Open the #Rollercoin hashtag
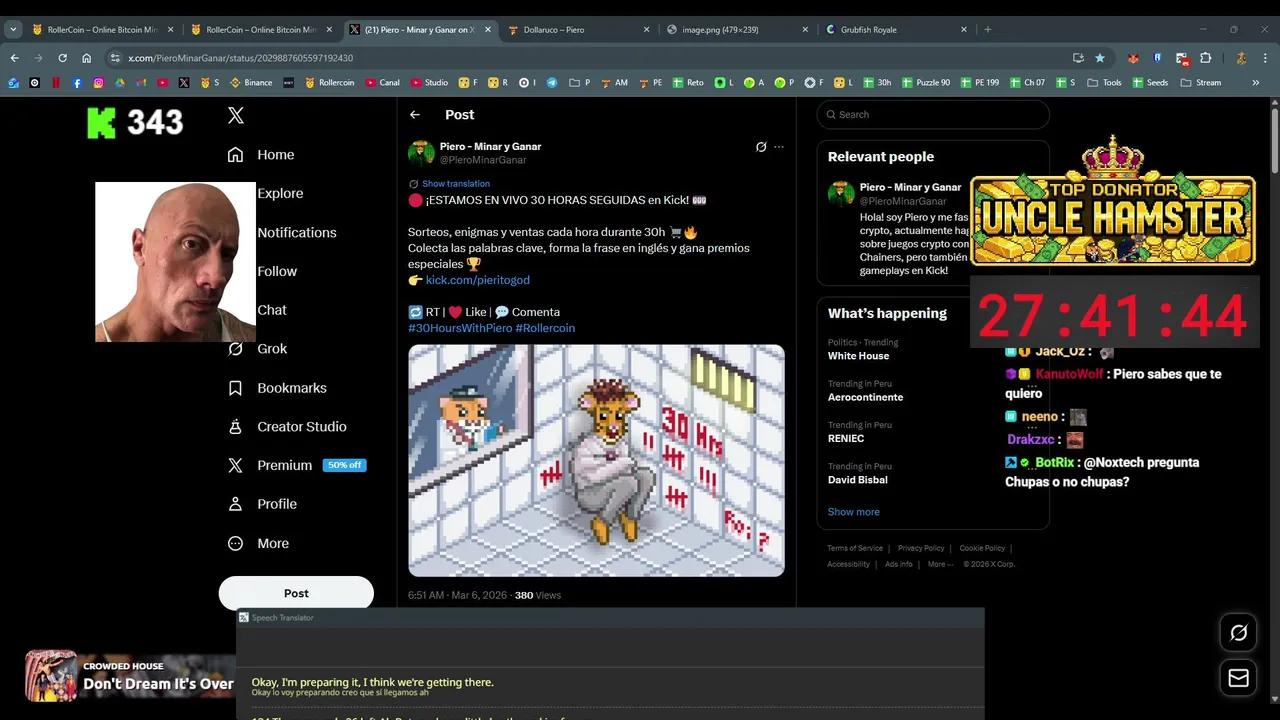 tap(545, 328)
